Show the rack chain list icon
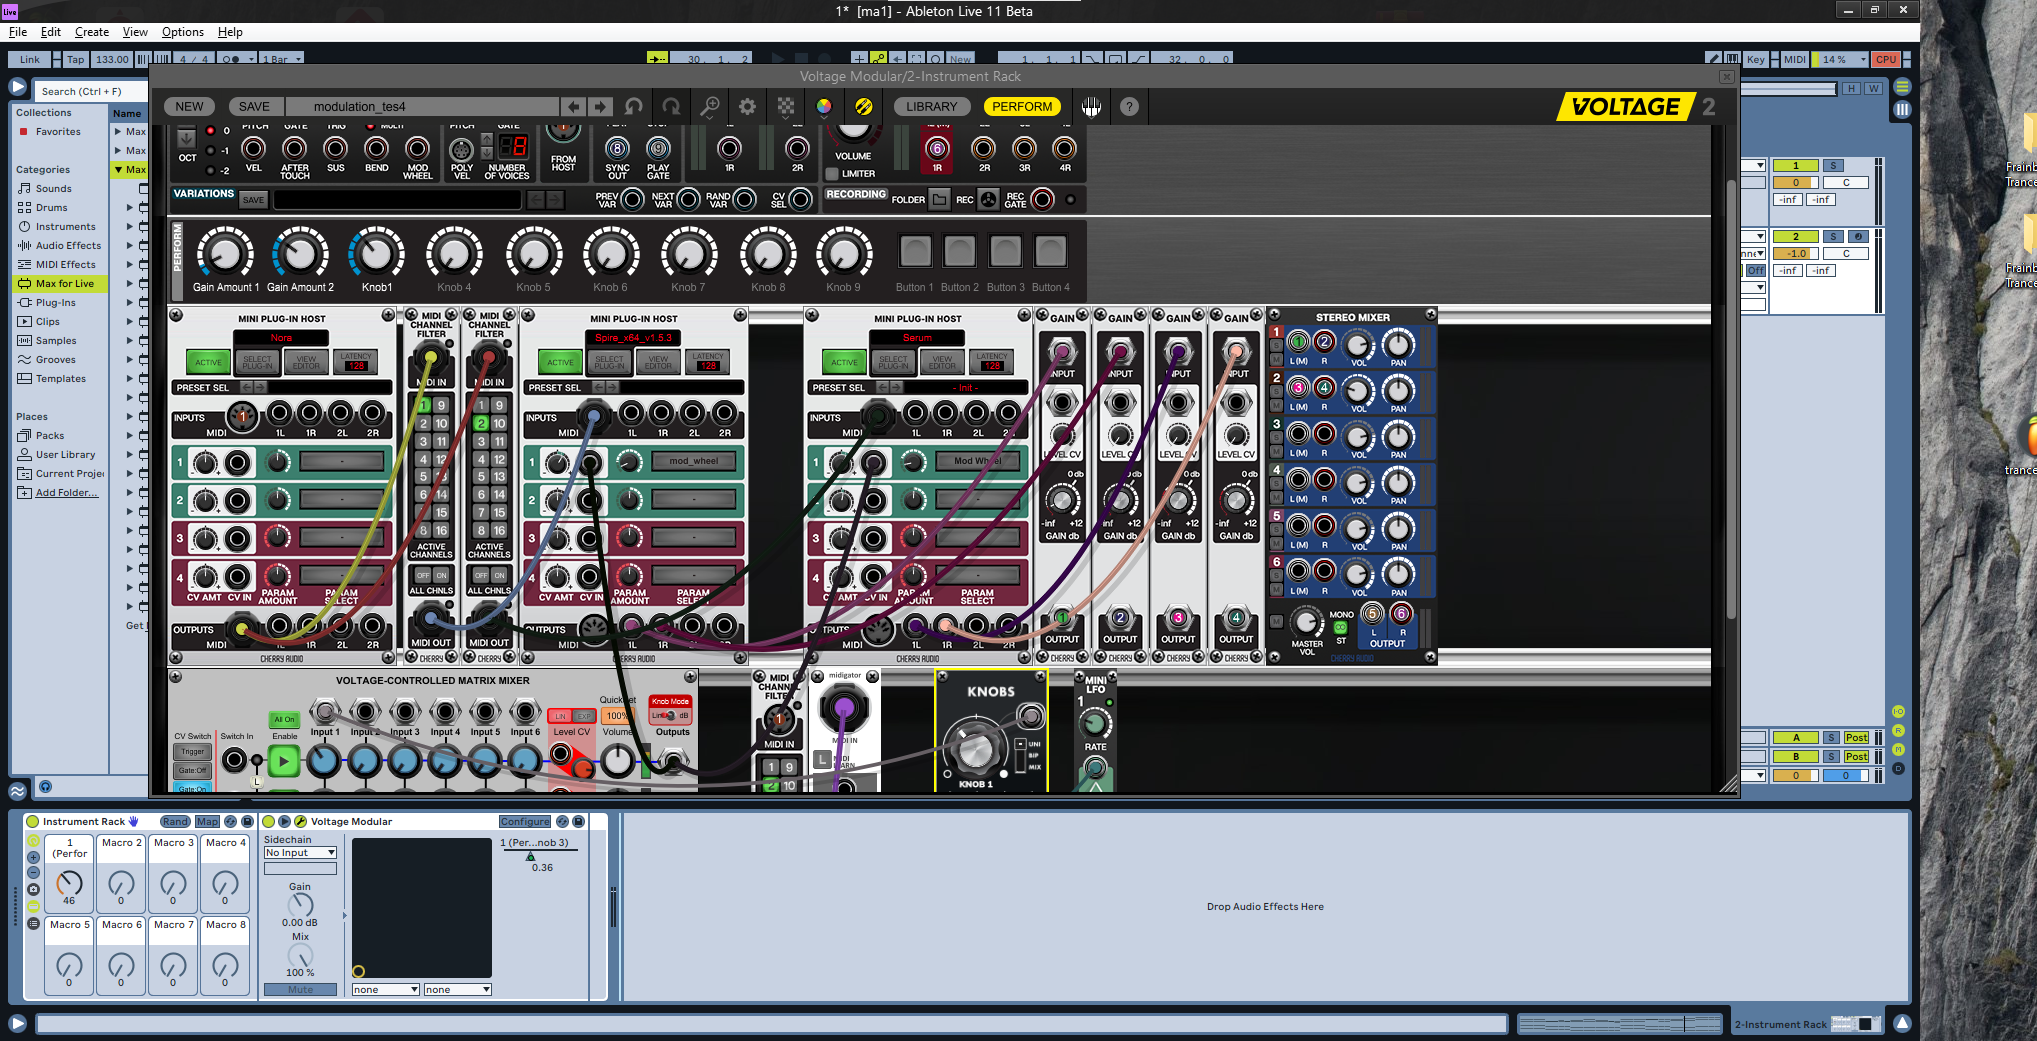Image resolution: width=2037 pixels, height=1041 pixels. pyautogui.click(x=33, y=923)
